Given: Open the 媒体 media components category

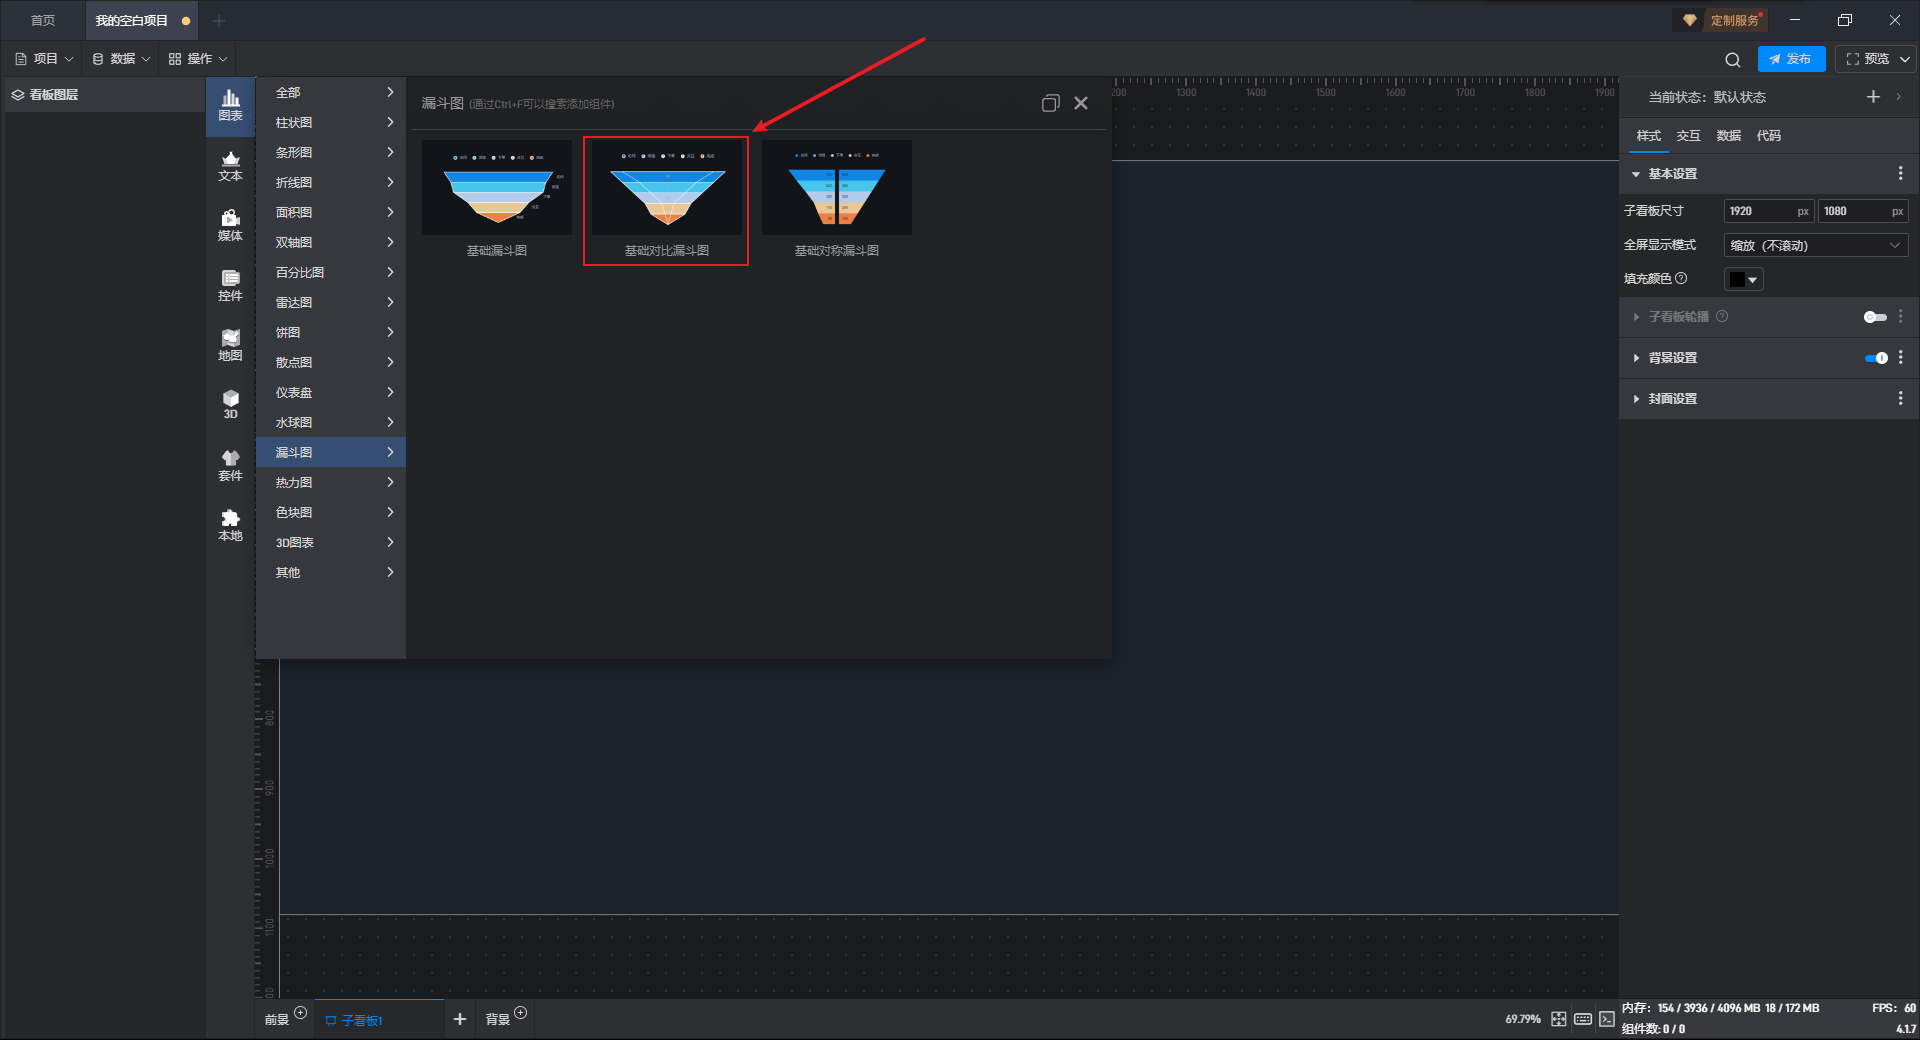Looking at the screenshot, I should (230, 226).
